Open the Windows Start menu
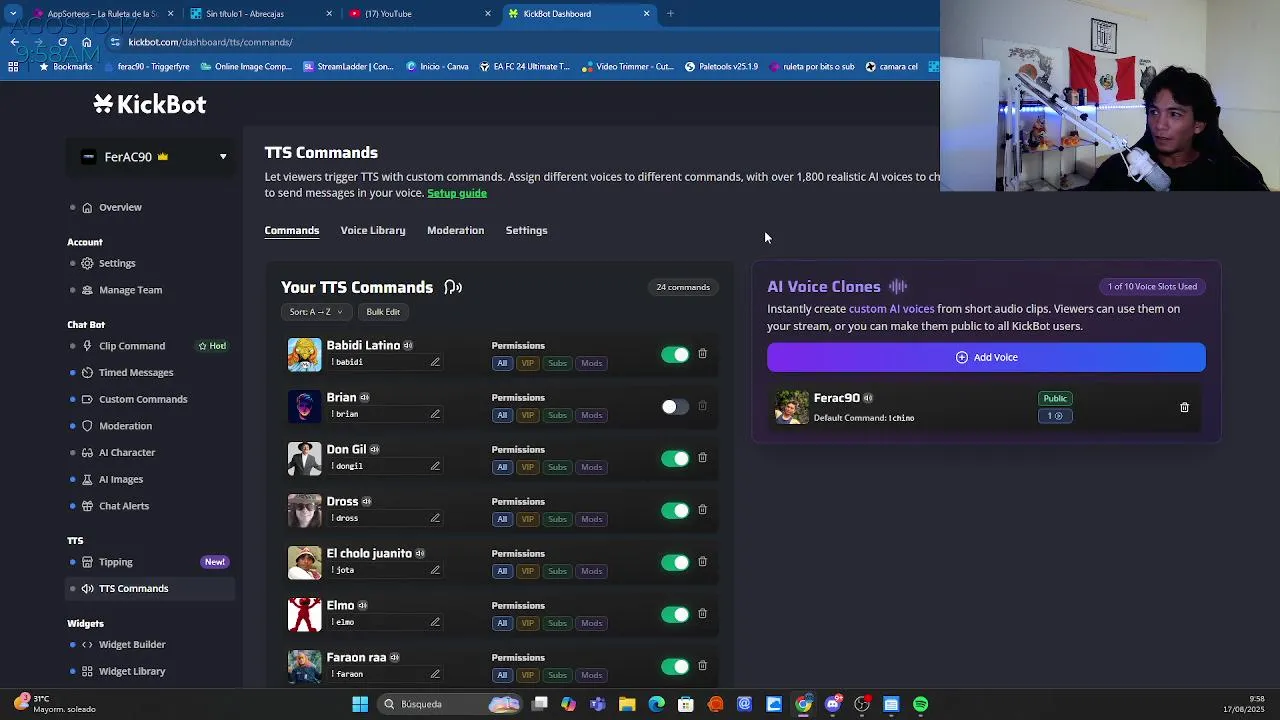 (x=360, y=704)
